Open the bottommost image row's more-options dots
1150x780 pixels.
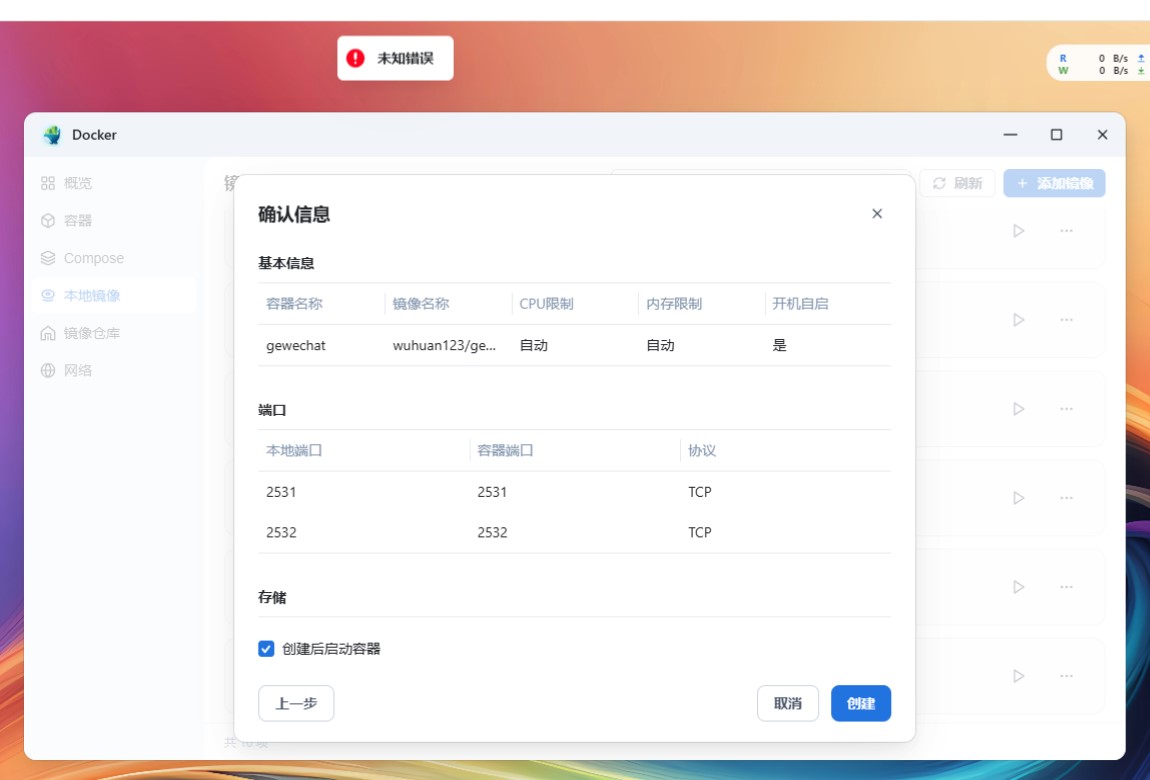[x=1066, y=676]
